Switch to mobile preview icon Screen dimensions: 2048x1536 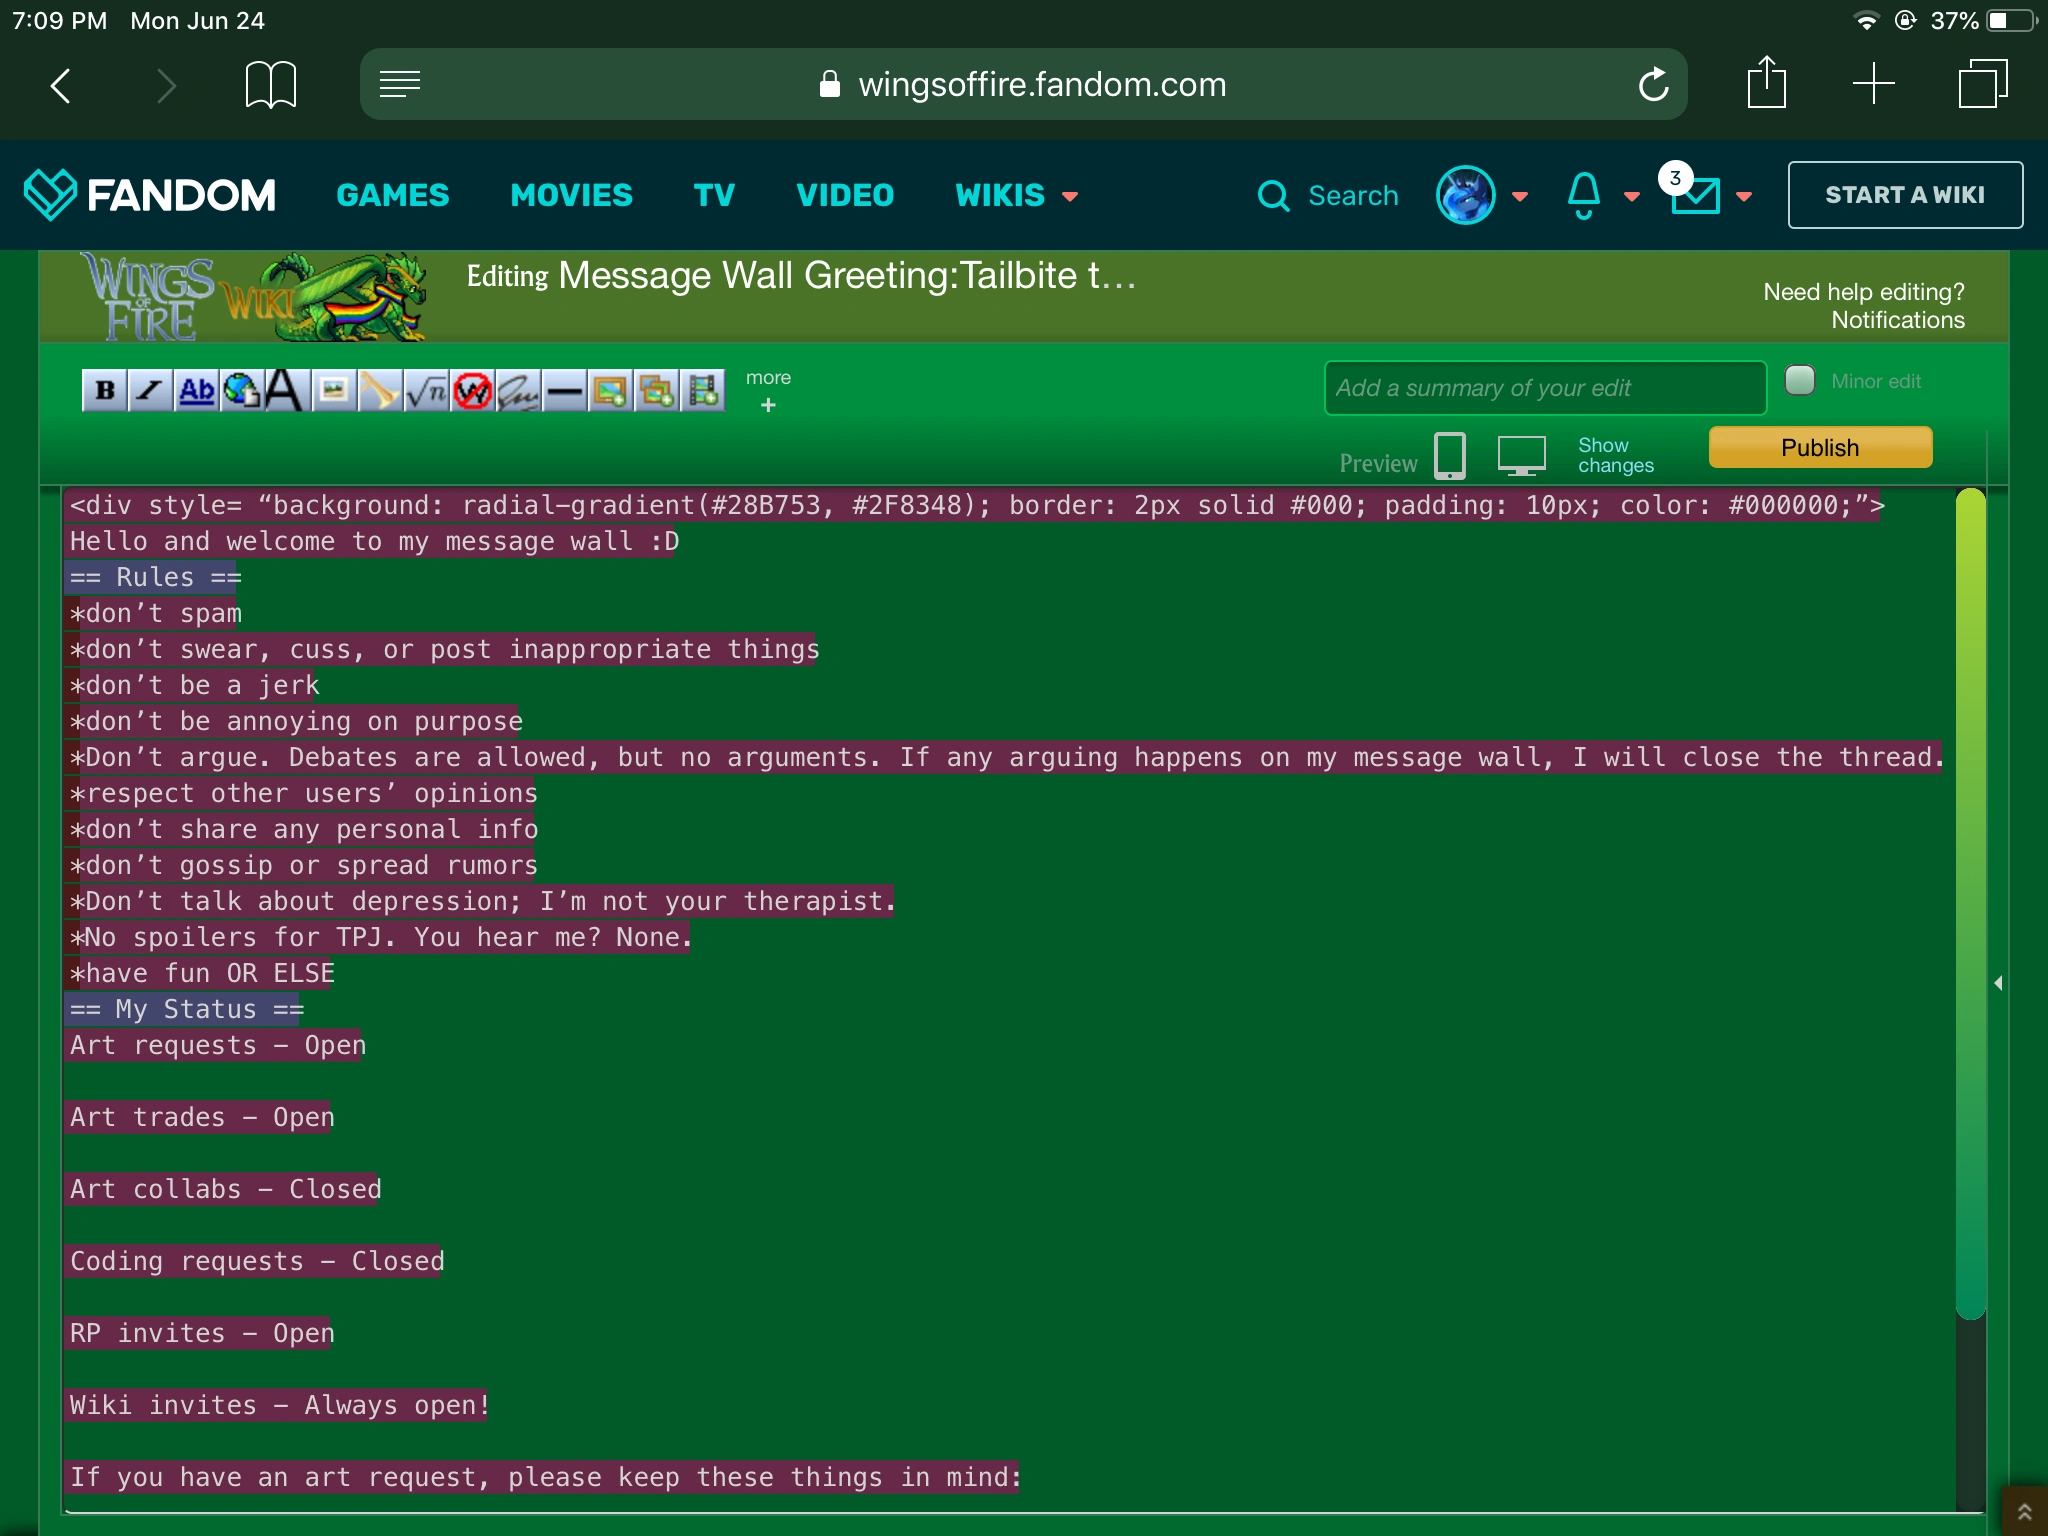pos(1450,456)
